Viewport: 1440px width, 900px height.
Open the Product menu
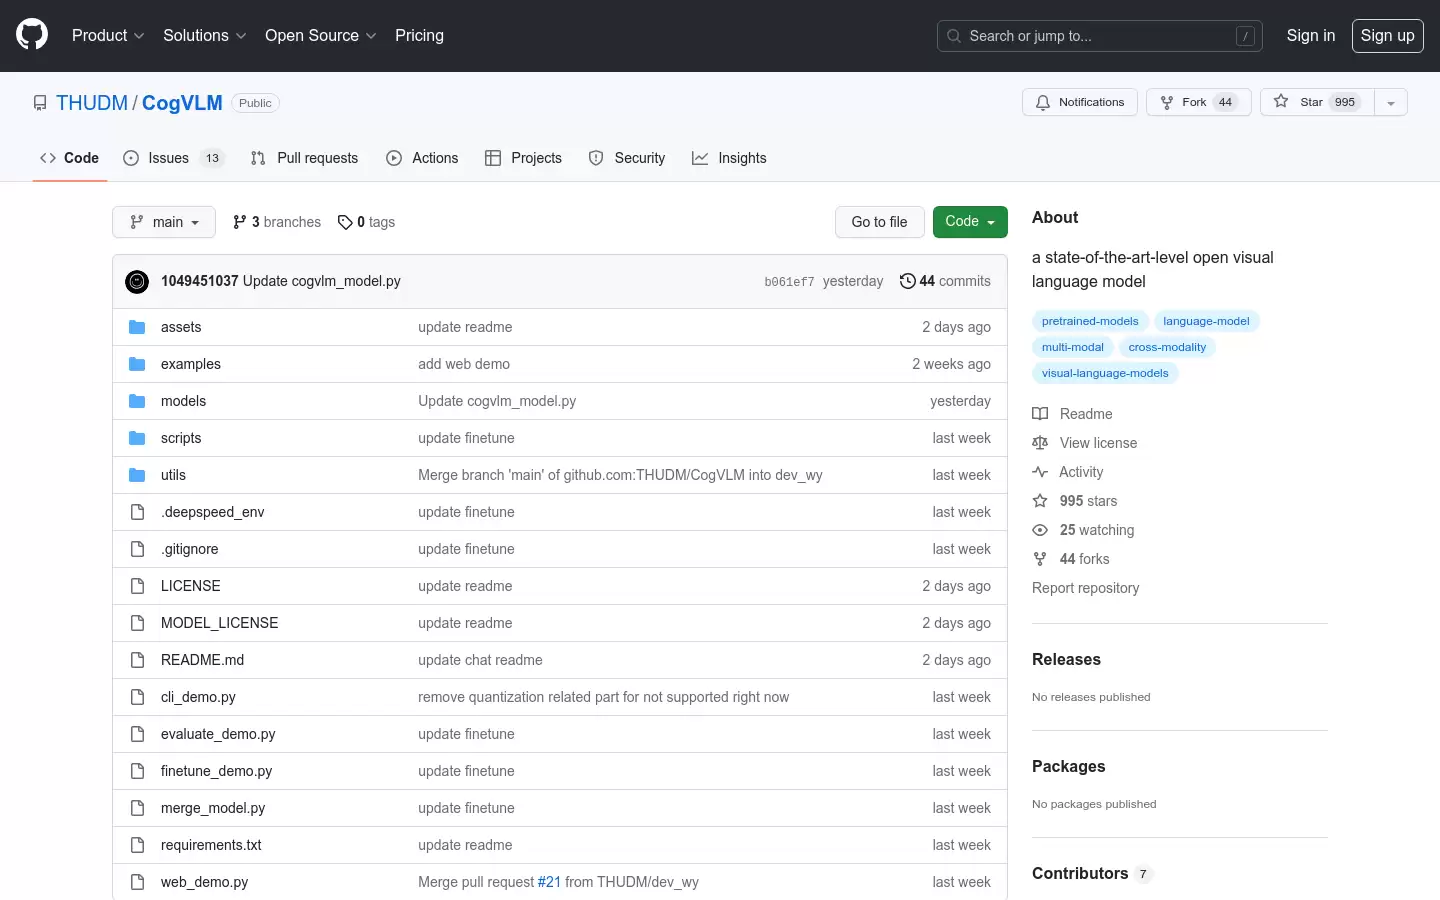point(108,35)
